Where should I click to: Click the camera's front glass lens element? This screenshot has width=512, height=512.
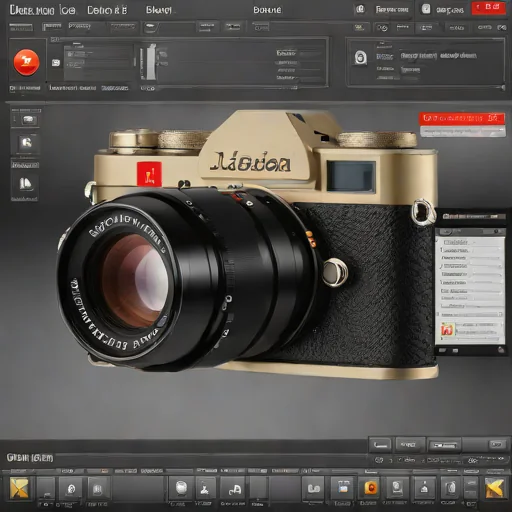point(135,282)
